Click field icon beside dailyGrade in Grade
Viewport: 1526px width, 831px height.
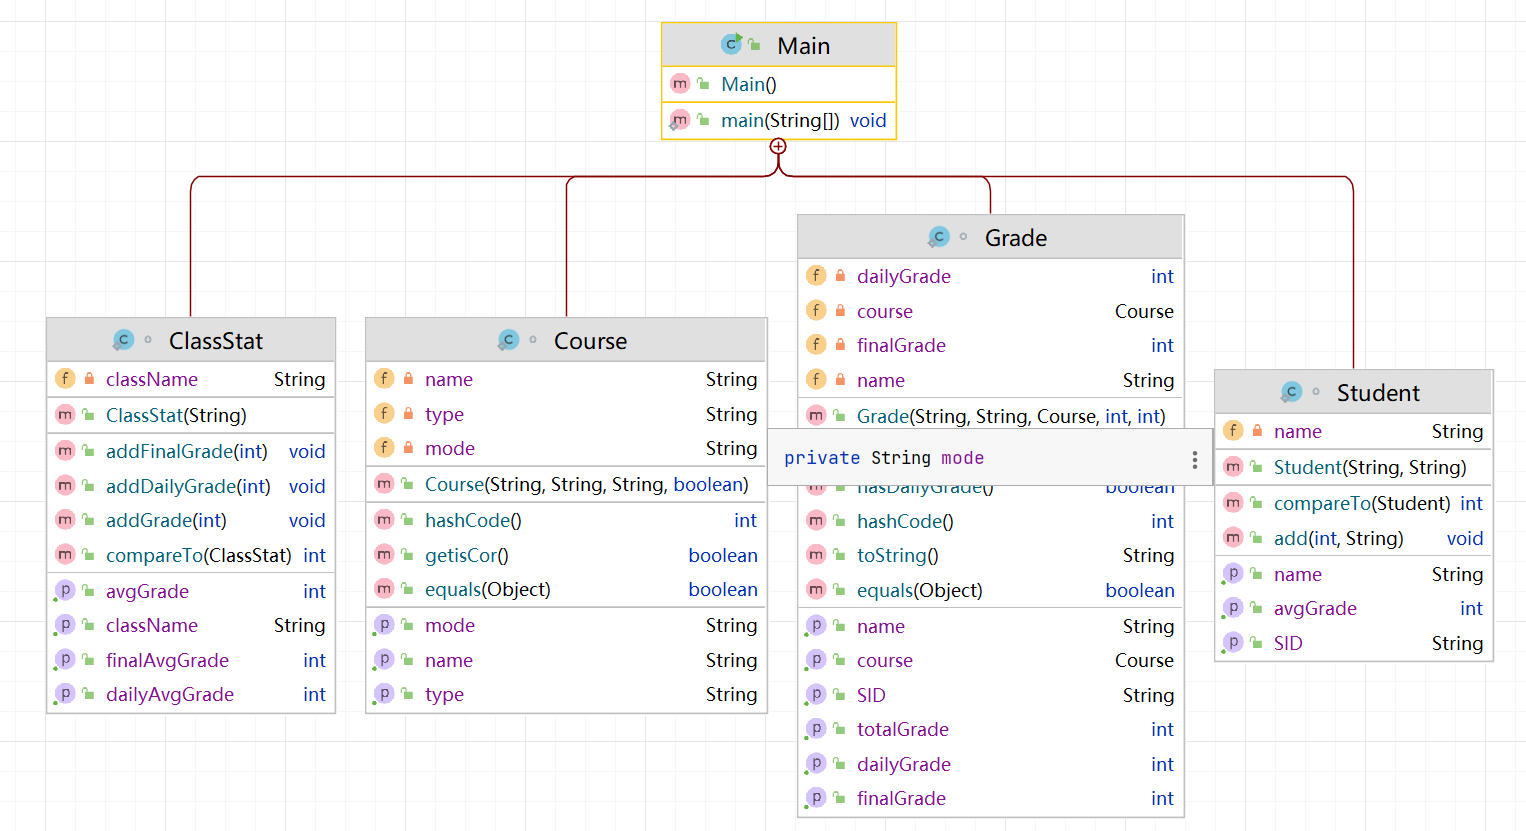coord(816,276)
